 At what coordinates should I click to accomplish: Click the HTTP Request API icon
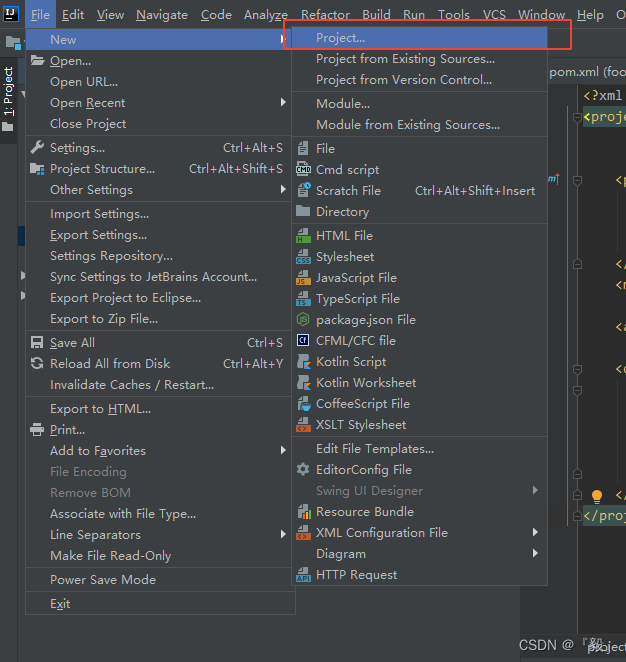pos(303,575)
